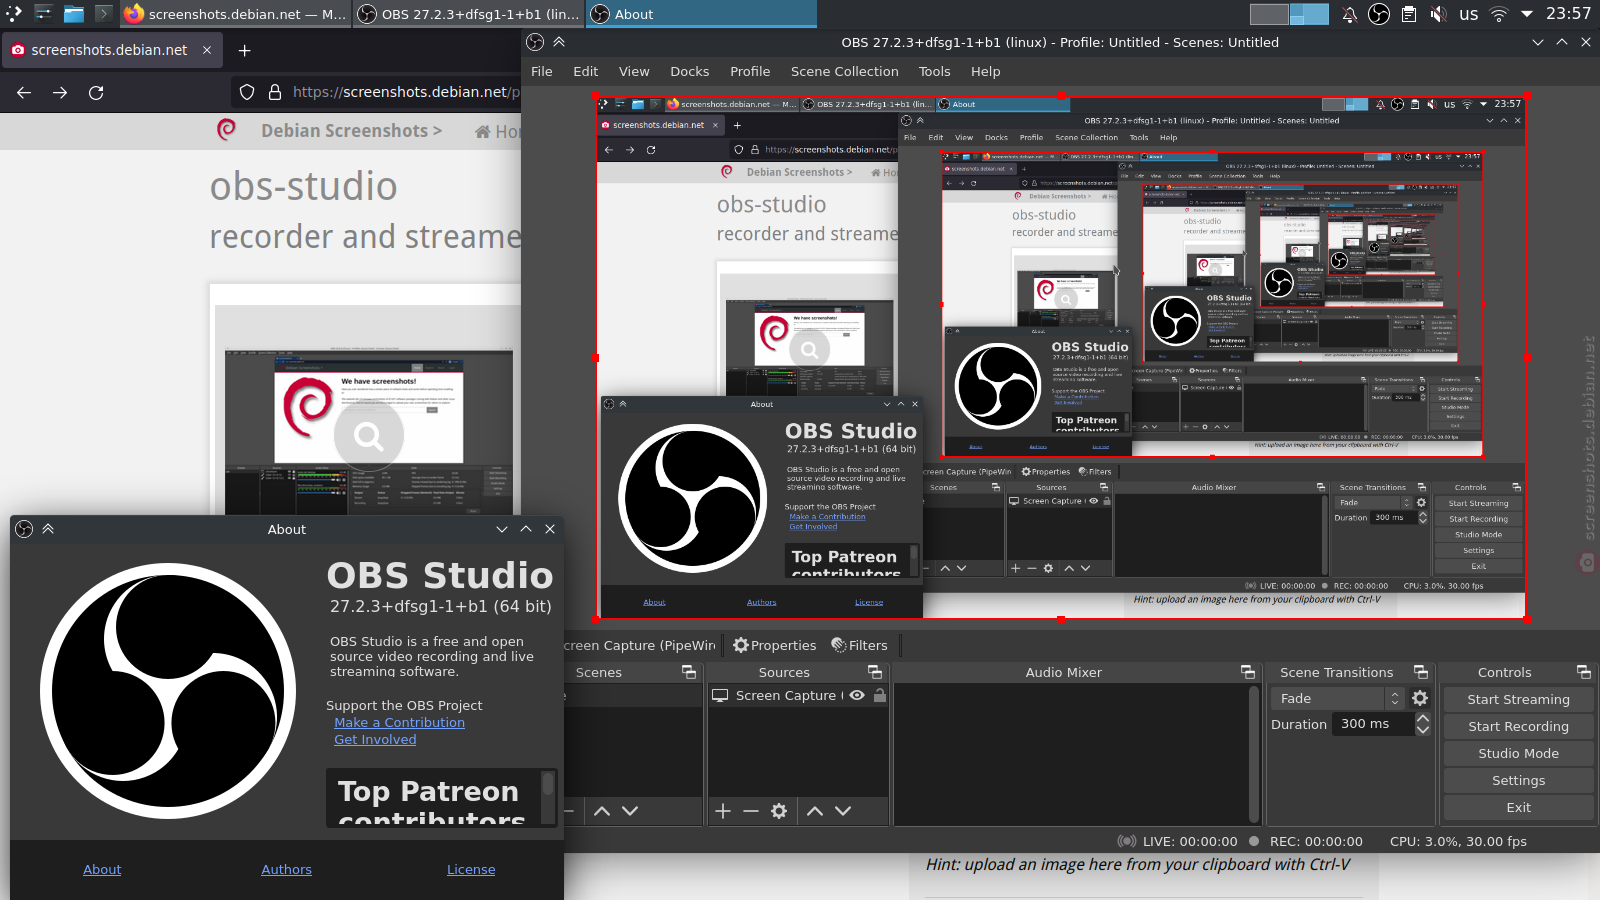Click the Debian Screenshots site heading
The width and height of the screenshot is (1600, 900).
[x=351, y=131]
